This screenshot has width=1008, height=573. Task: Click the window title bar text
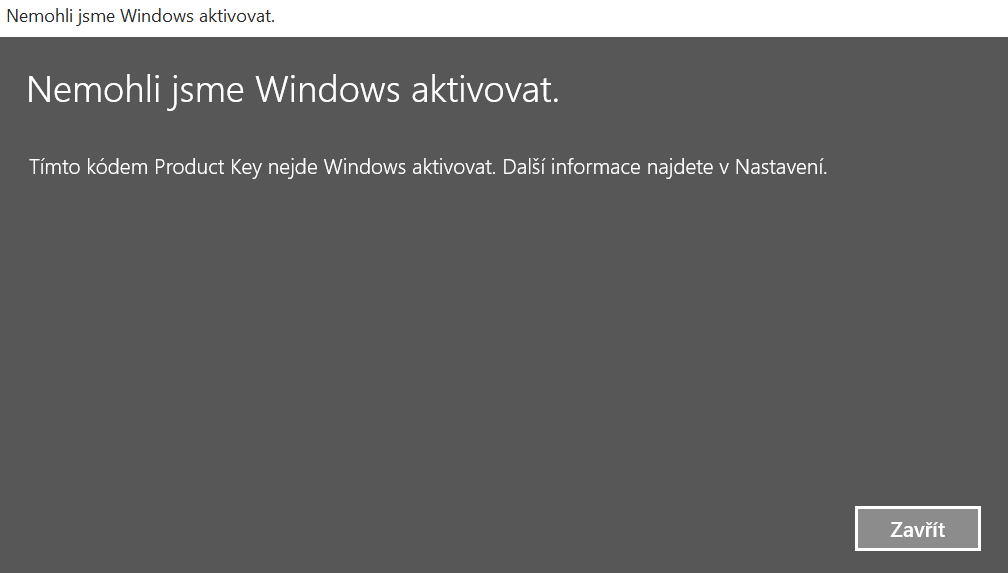click(x=140, y=17)
